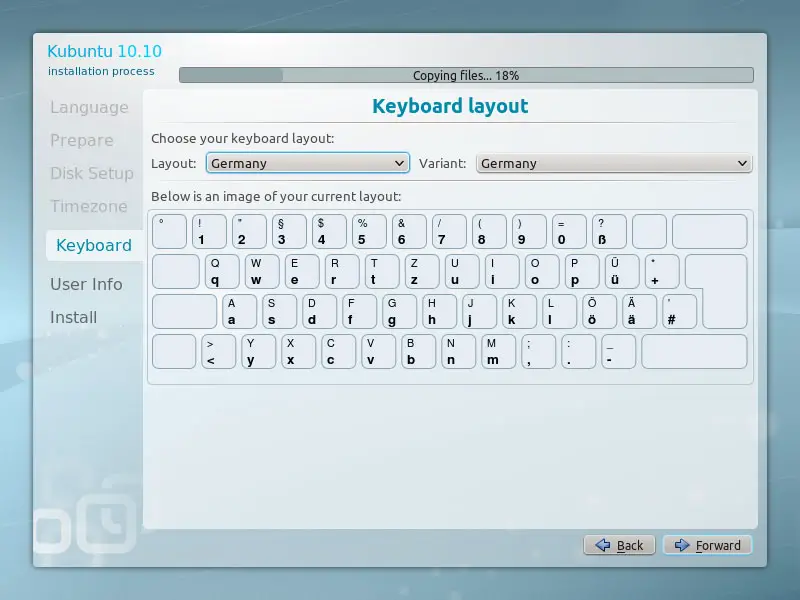This screenshot has width=800, height=600.
Task: Click the 'installation process' subtitle
Action: coord(101,71)
